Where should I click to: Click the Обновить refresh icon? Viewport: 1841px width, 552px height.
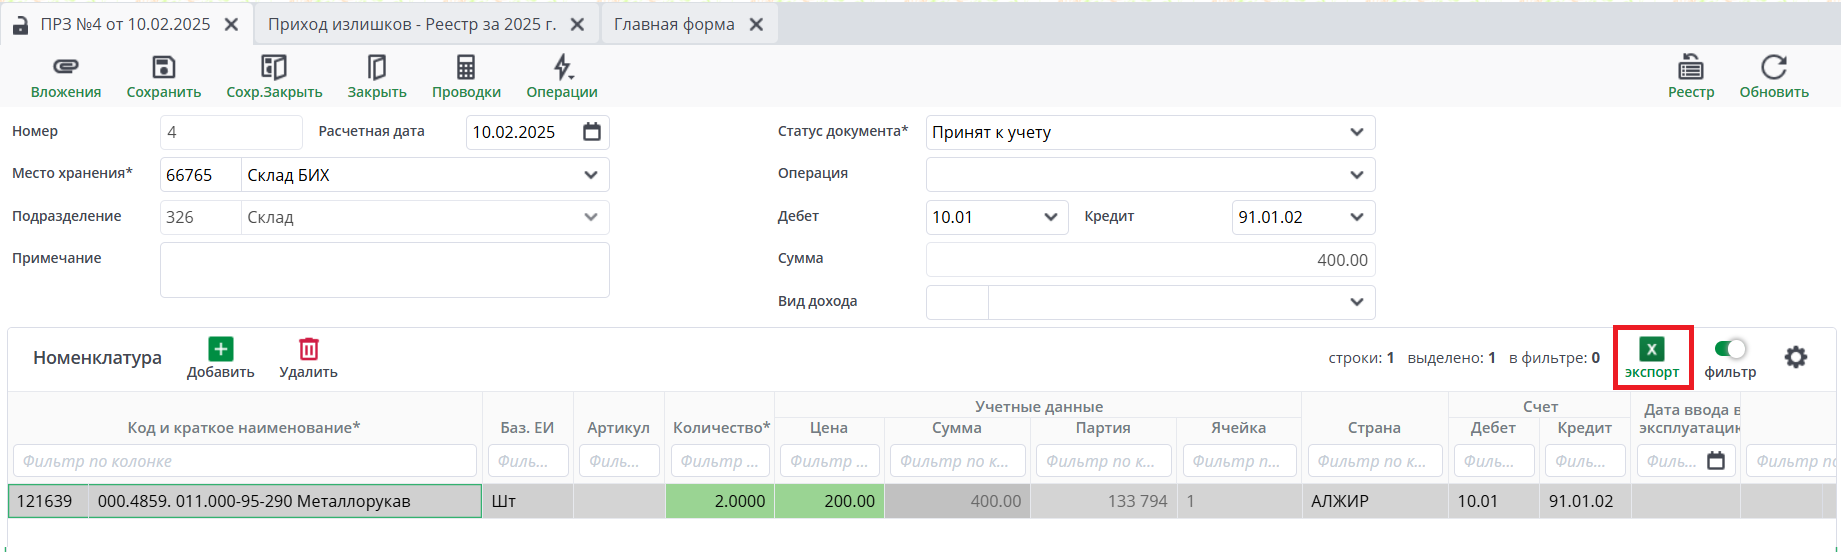(x=1773, y=68)
